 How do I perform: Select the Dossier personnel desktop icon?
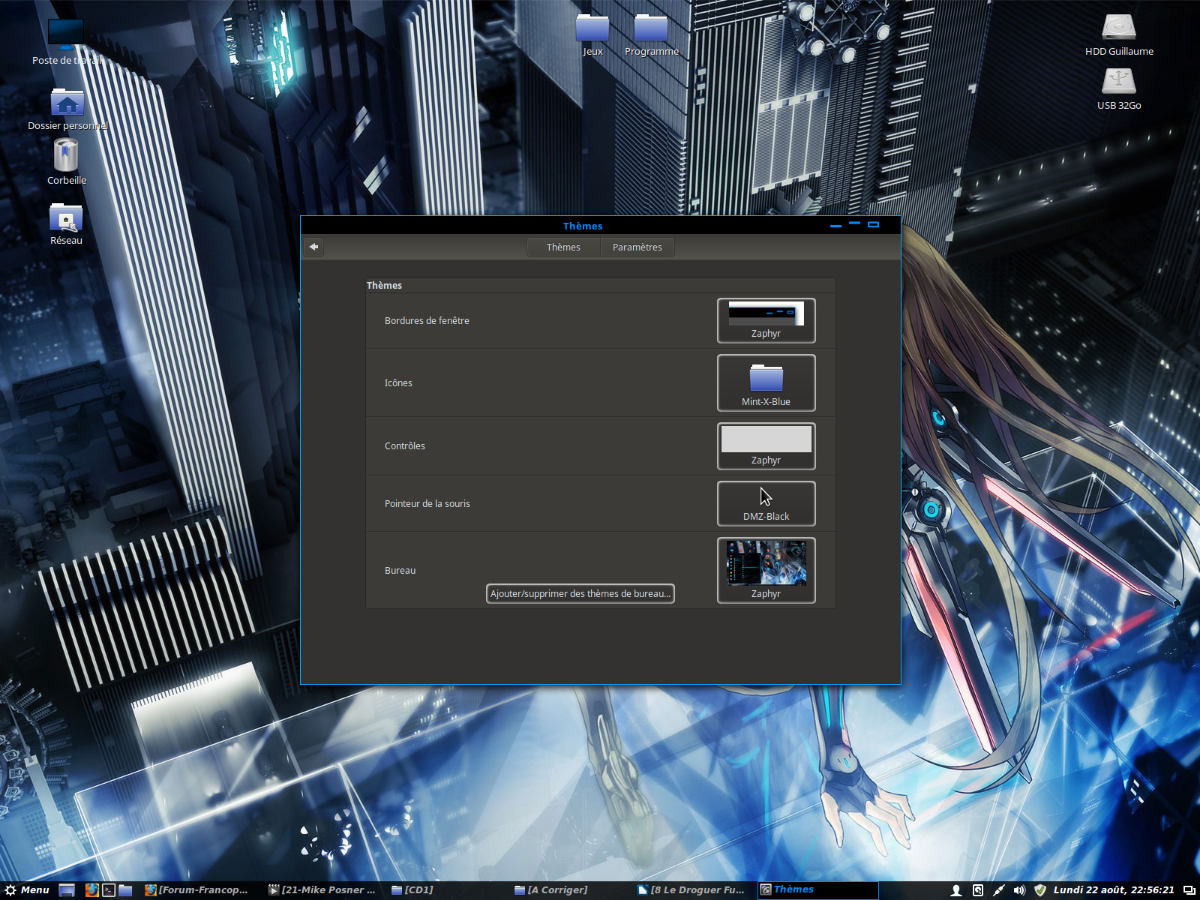pos(67,109)
